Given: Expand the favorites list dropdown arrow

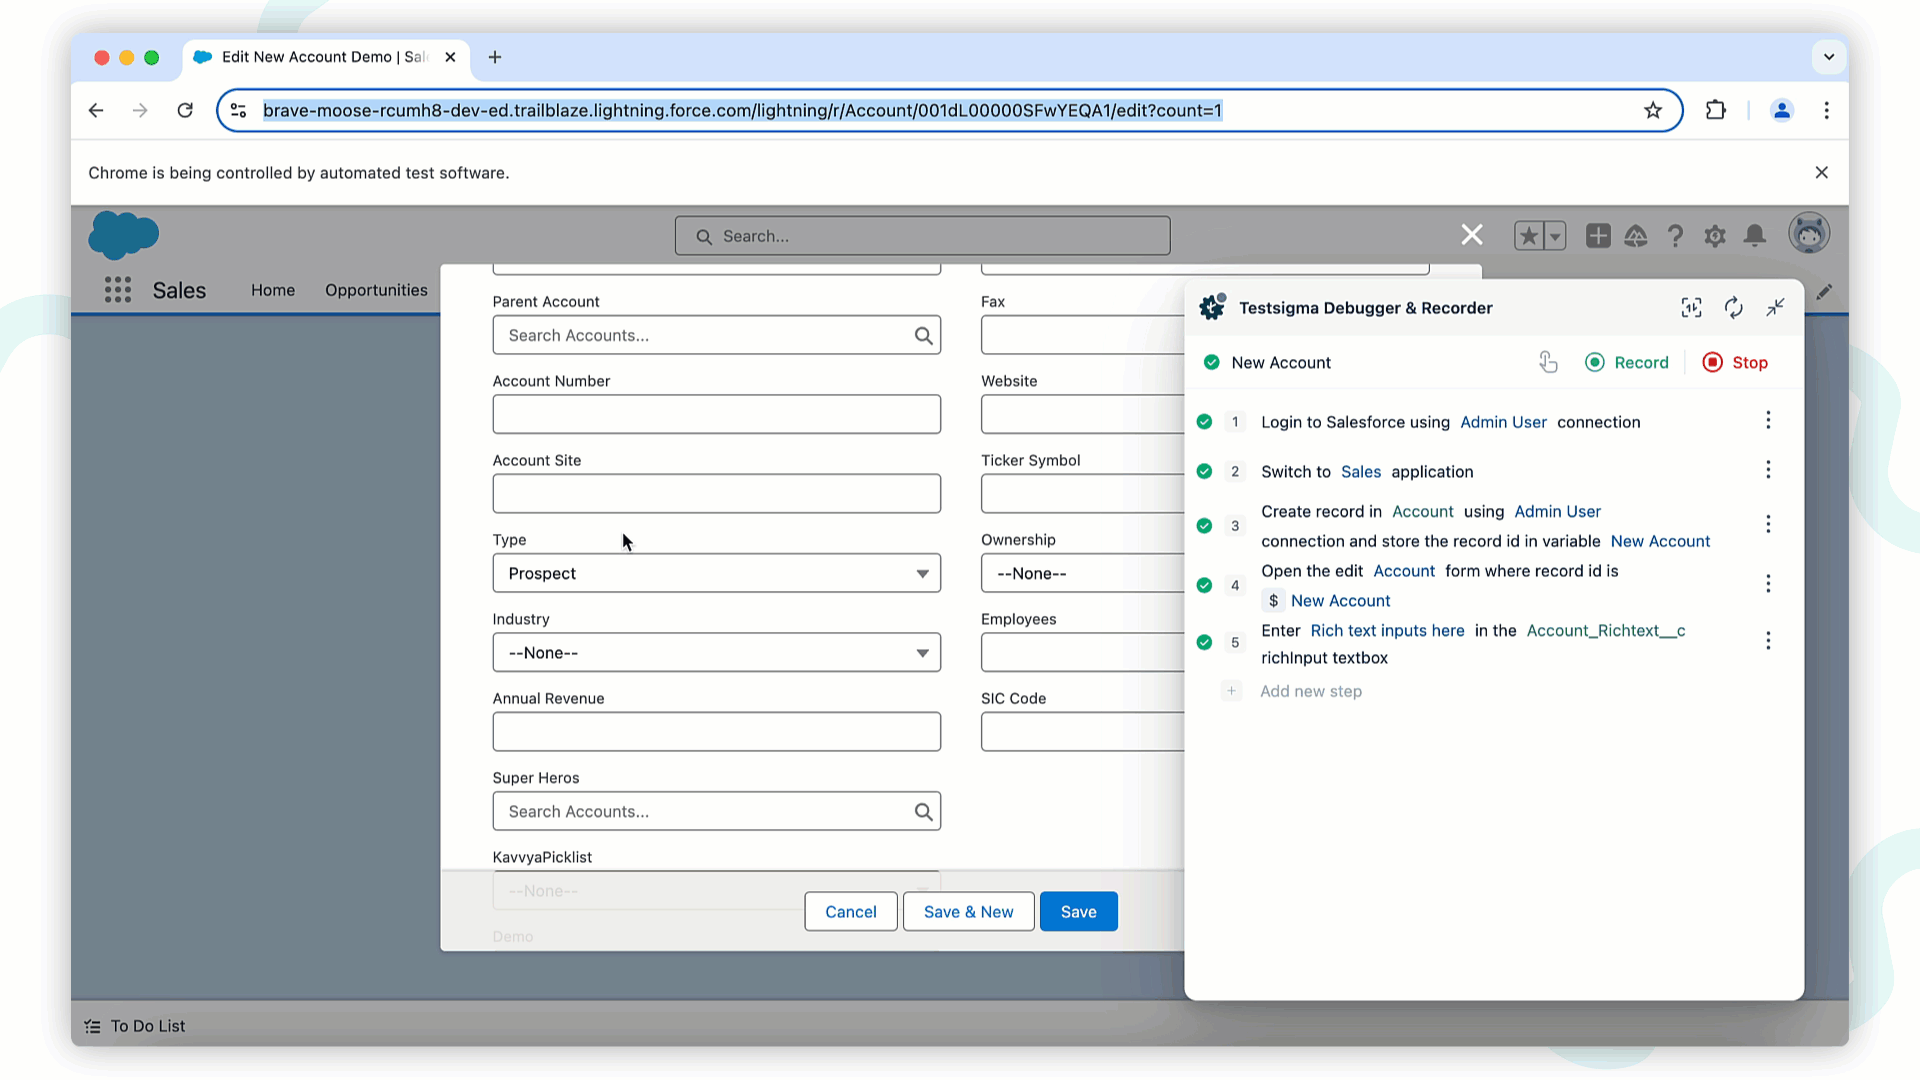Looking at the screenshot, I should pyautogui.click(x=1555, y=236).
